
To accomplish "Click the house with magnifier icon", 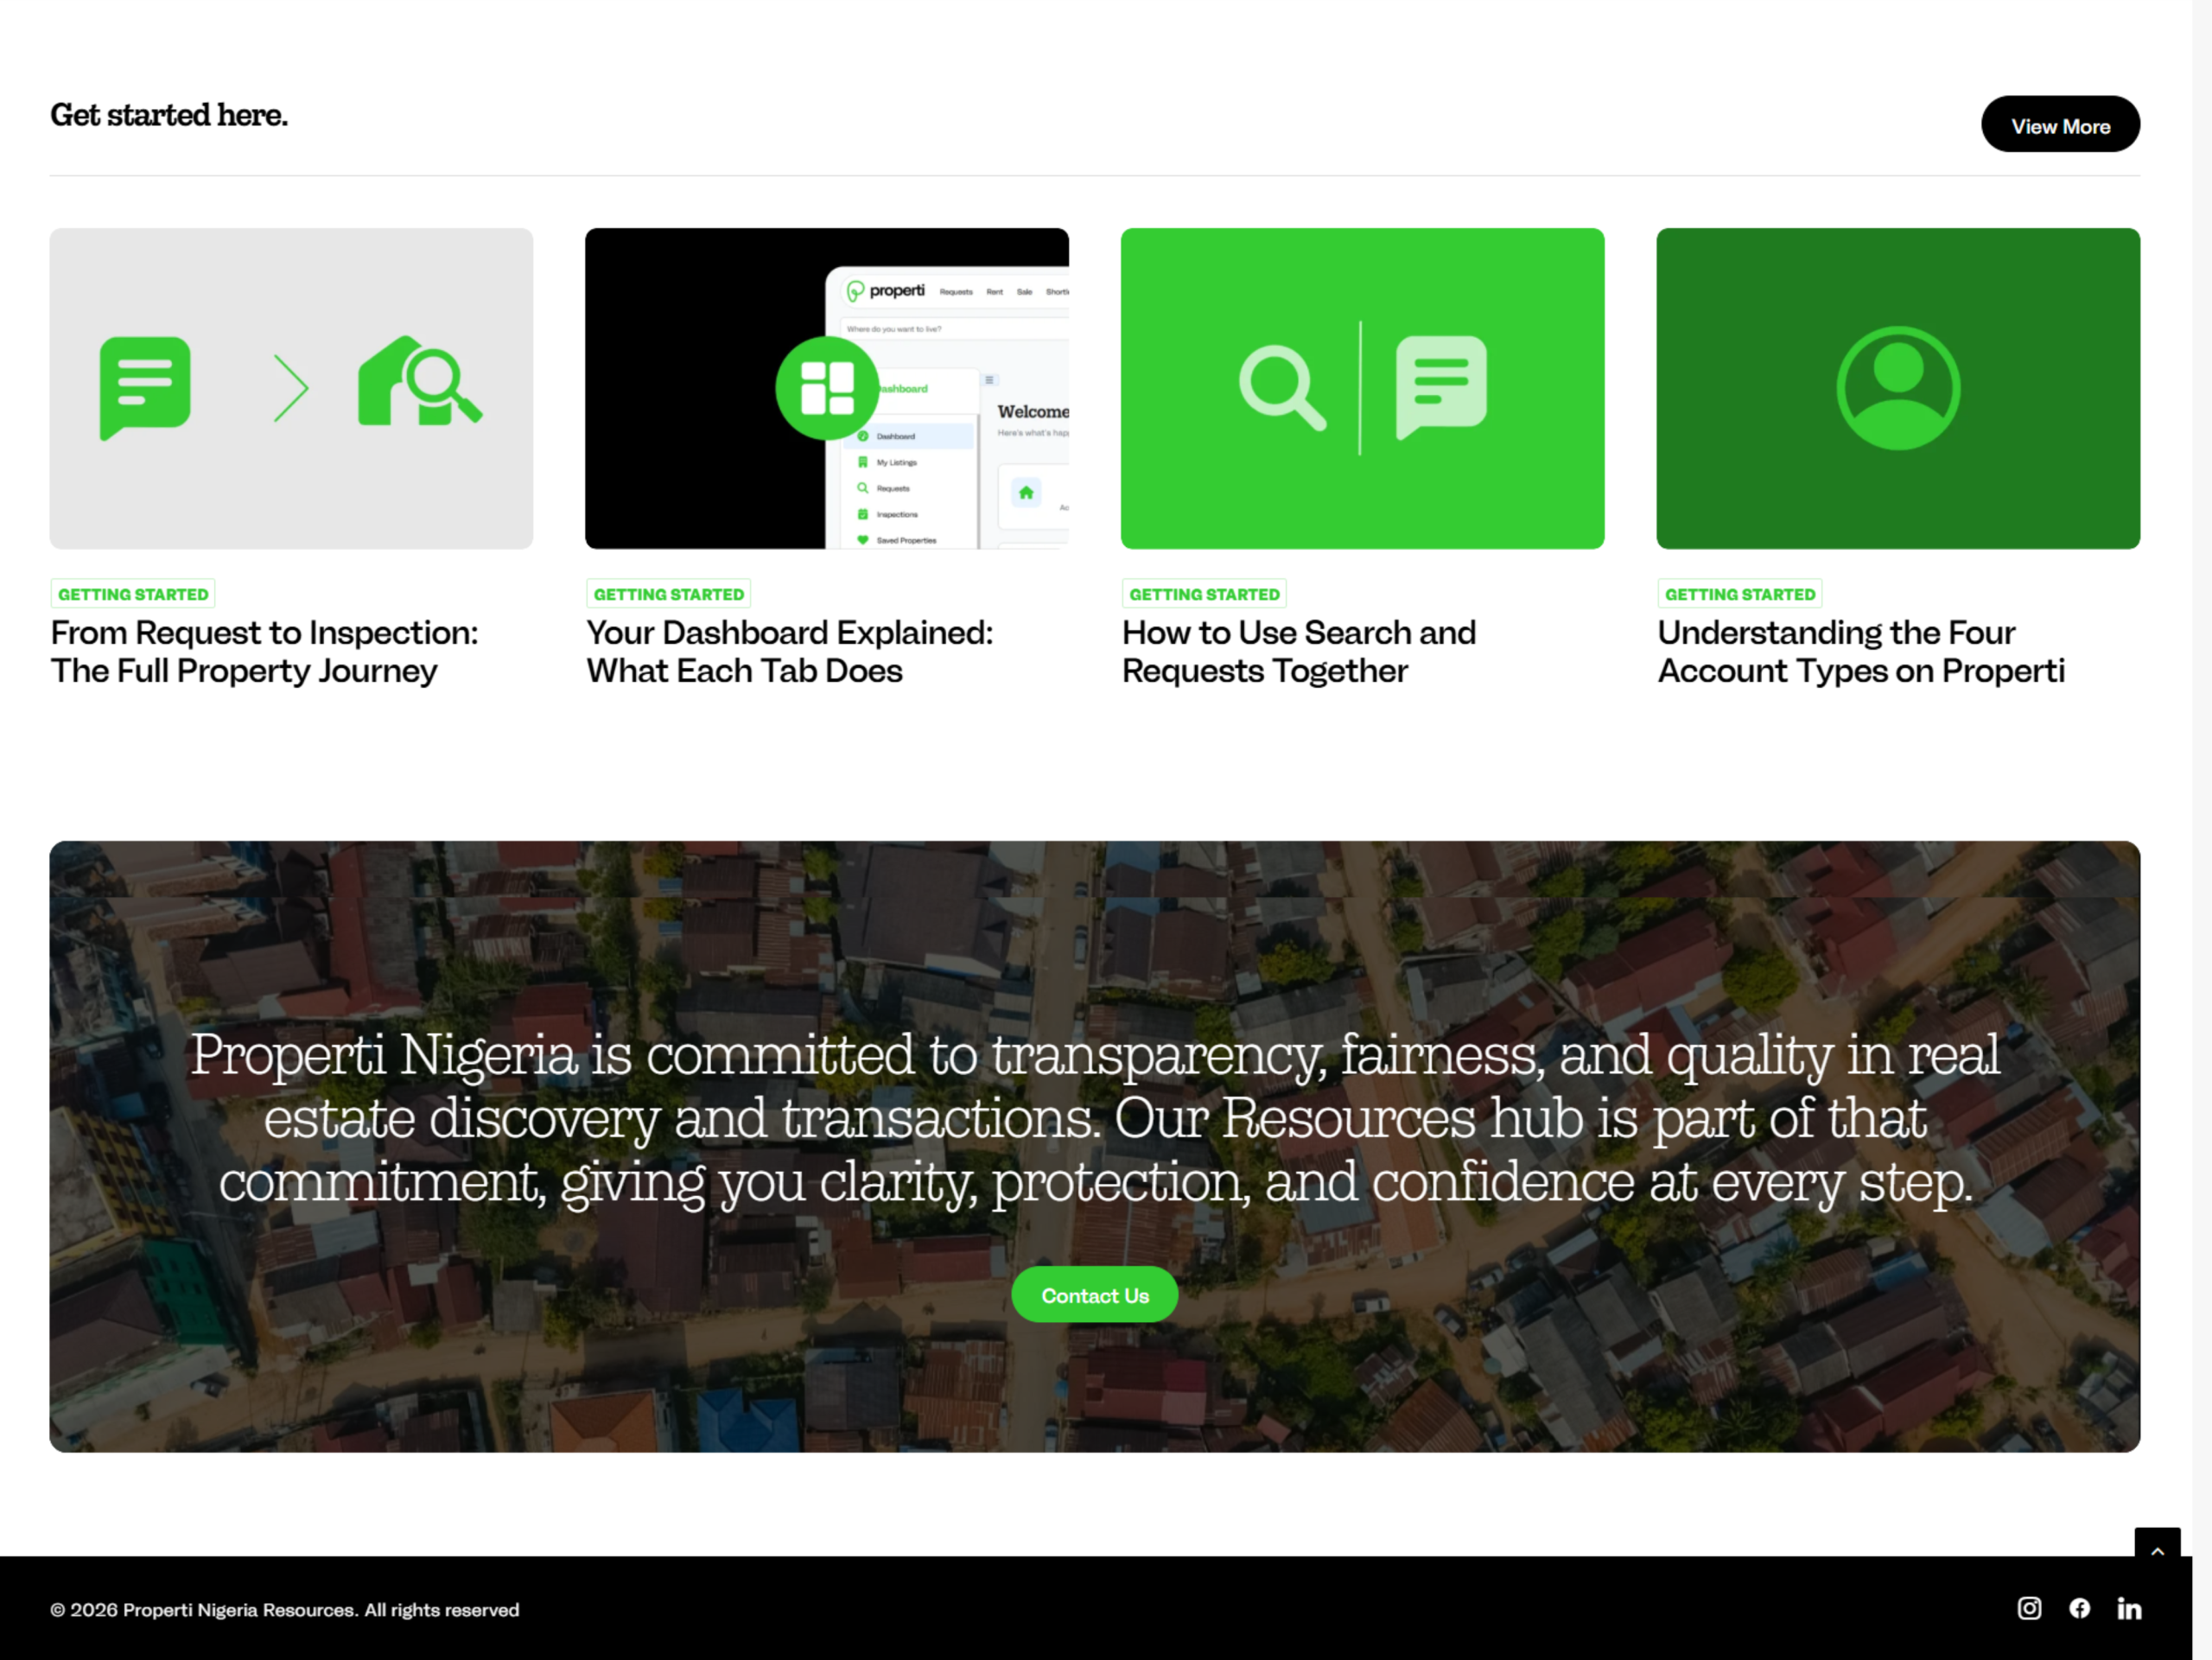I will tap(419, 382).
